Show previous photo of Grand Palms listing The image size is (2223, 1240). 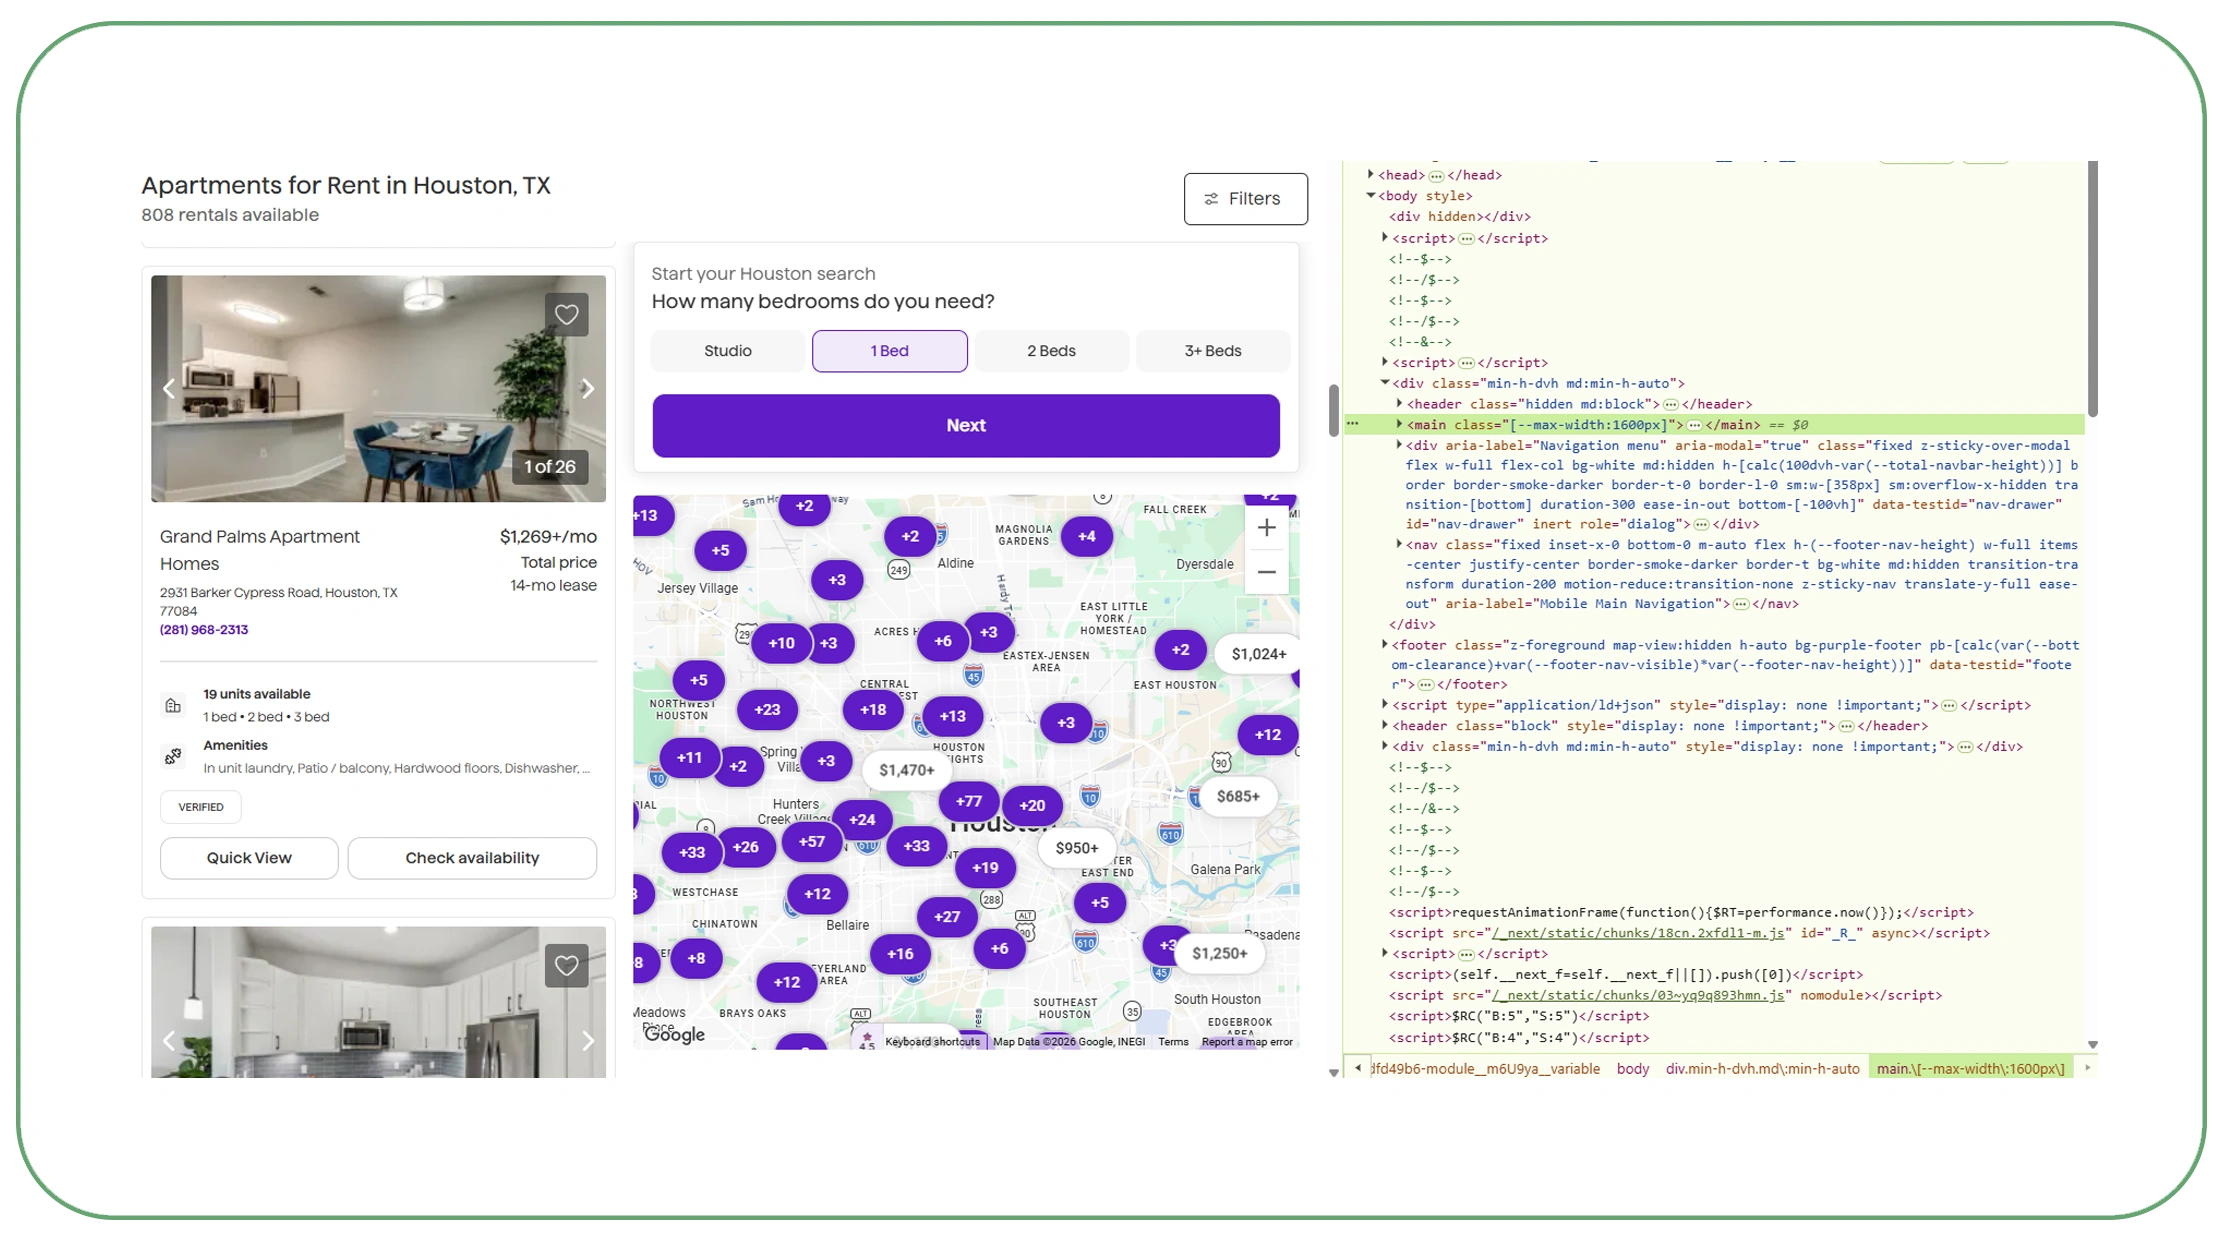click(x=169, y=389)
